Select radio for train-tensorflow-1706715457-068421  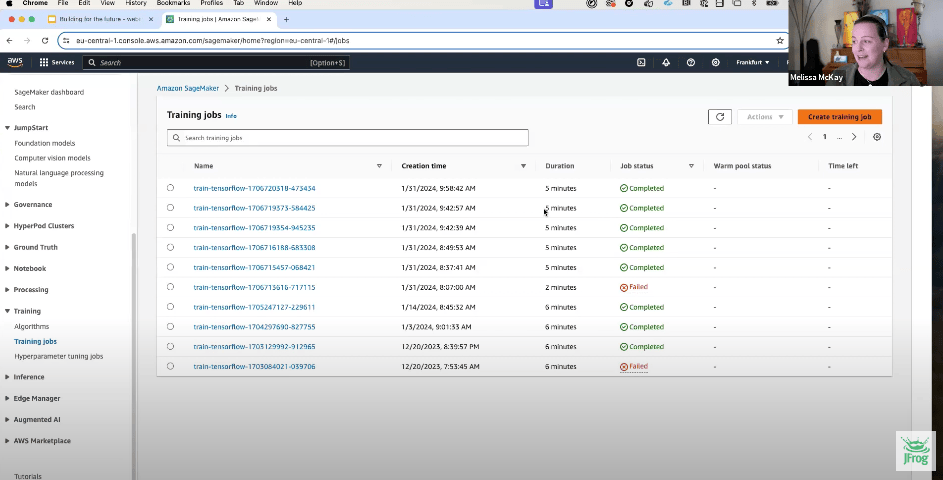point(170,267)
